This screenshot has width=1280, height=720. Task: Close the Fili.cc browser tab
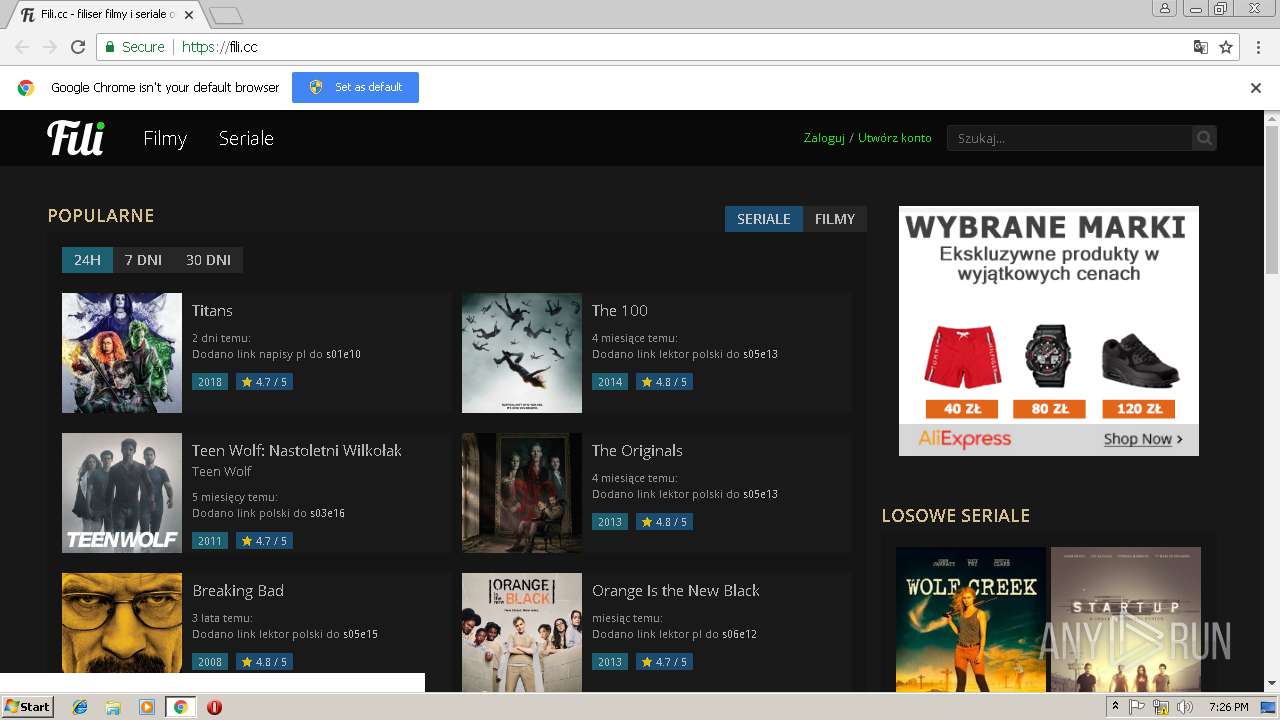[189, 15]
